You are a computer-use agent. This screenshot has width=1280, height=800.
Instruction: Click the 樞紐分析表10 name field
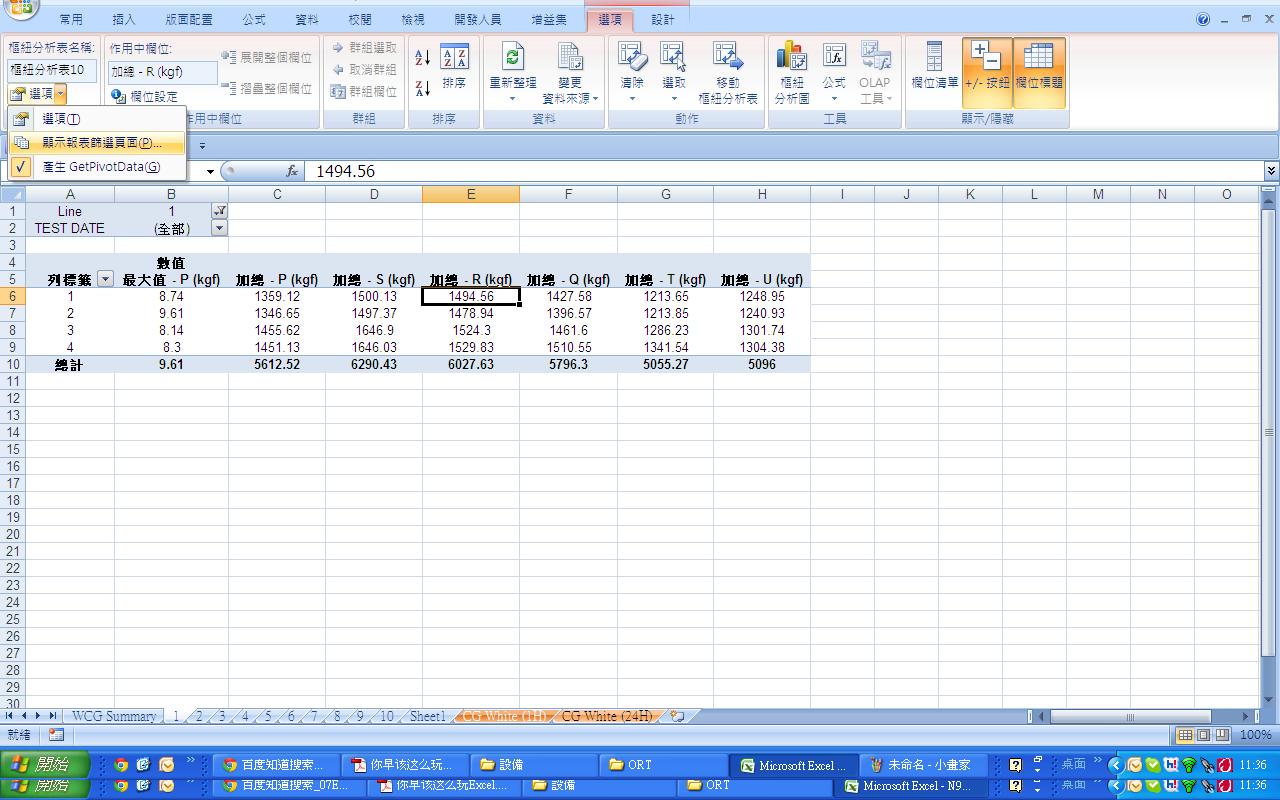(x=53, y=70)
